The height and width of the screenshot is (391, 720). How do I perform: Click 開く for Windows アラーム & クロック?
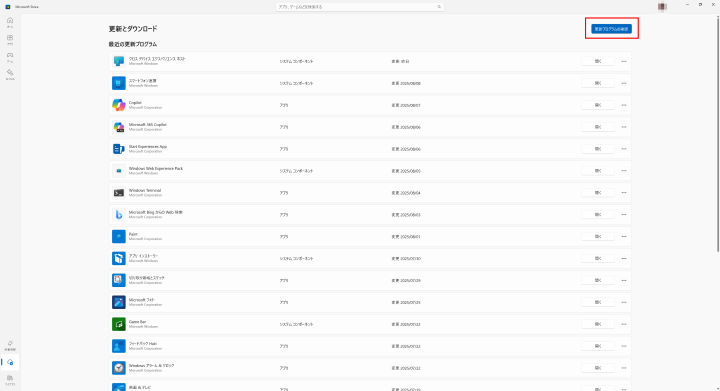coord(598,368)
